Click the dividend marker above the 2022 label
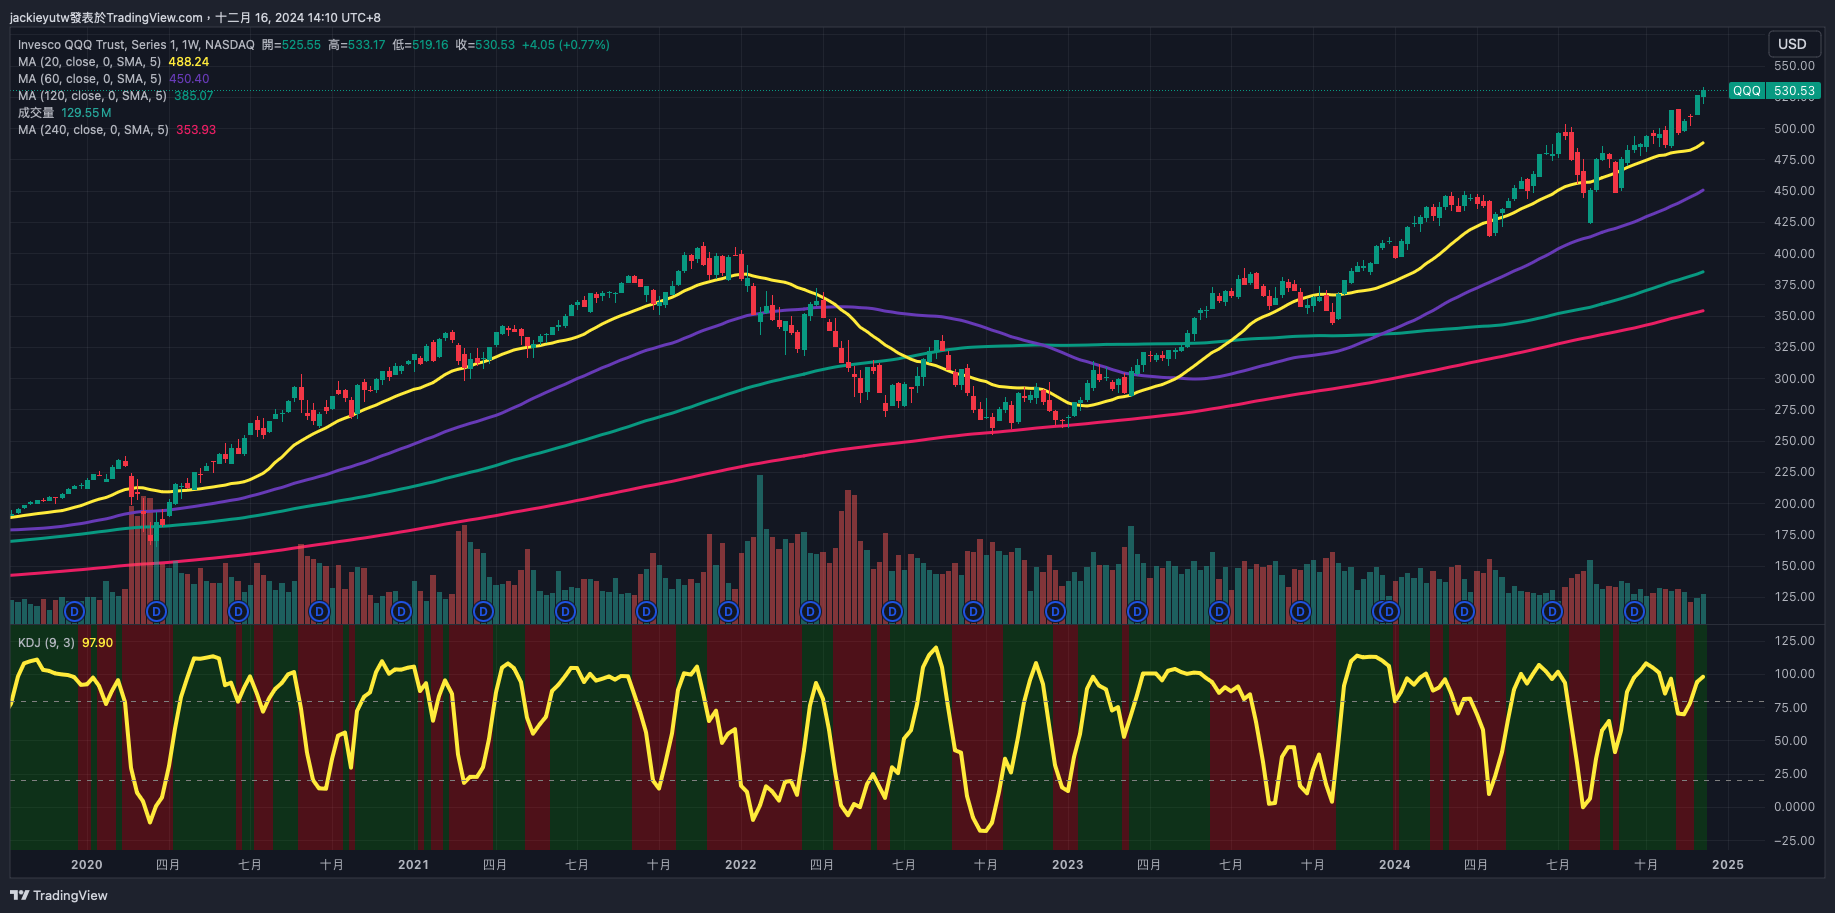Image resolution: width=1835 pixels, height=913 pixels. (728, 611)
